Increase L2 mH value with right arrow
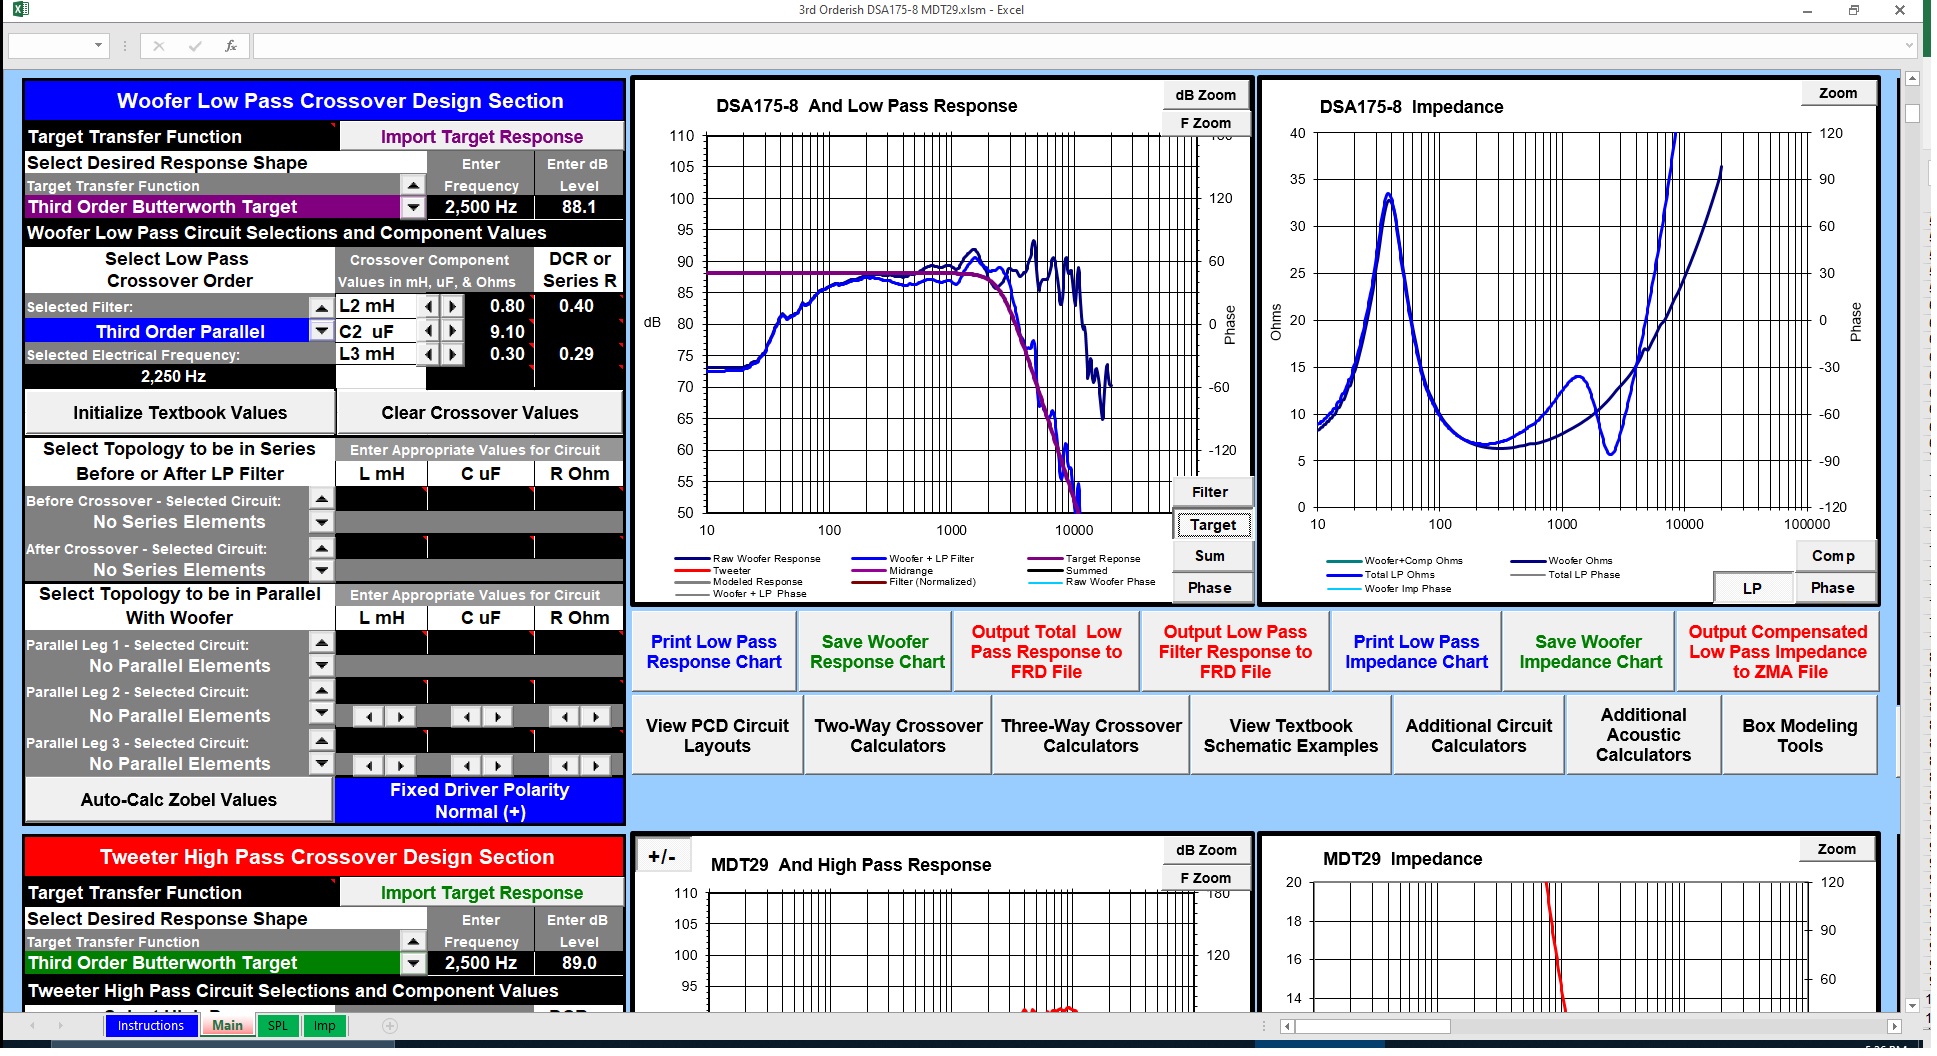1937x1056 pixels. 453,306
